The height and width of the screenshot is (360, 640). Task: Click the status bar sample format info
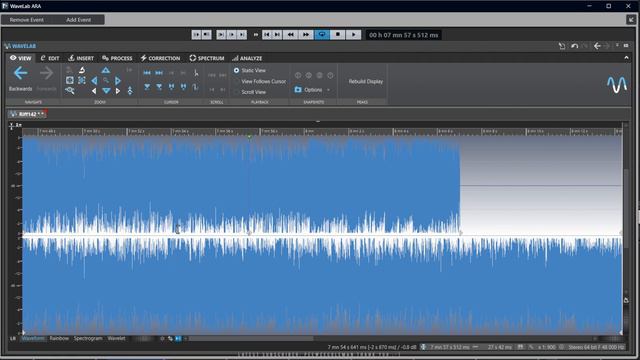pyautogui.click(x=596, y=347)
